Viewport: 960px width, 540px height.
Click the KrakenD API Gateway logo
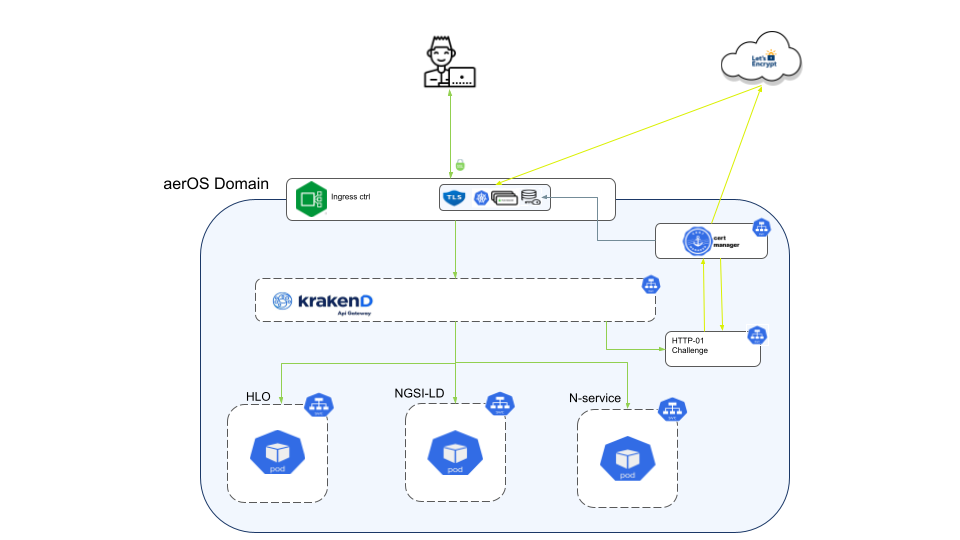pyautogui.click(x=323, y=302)
